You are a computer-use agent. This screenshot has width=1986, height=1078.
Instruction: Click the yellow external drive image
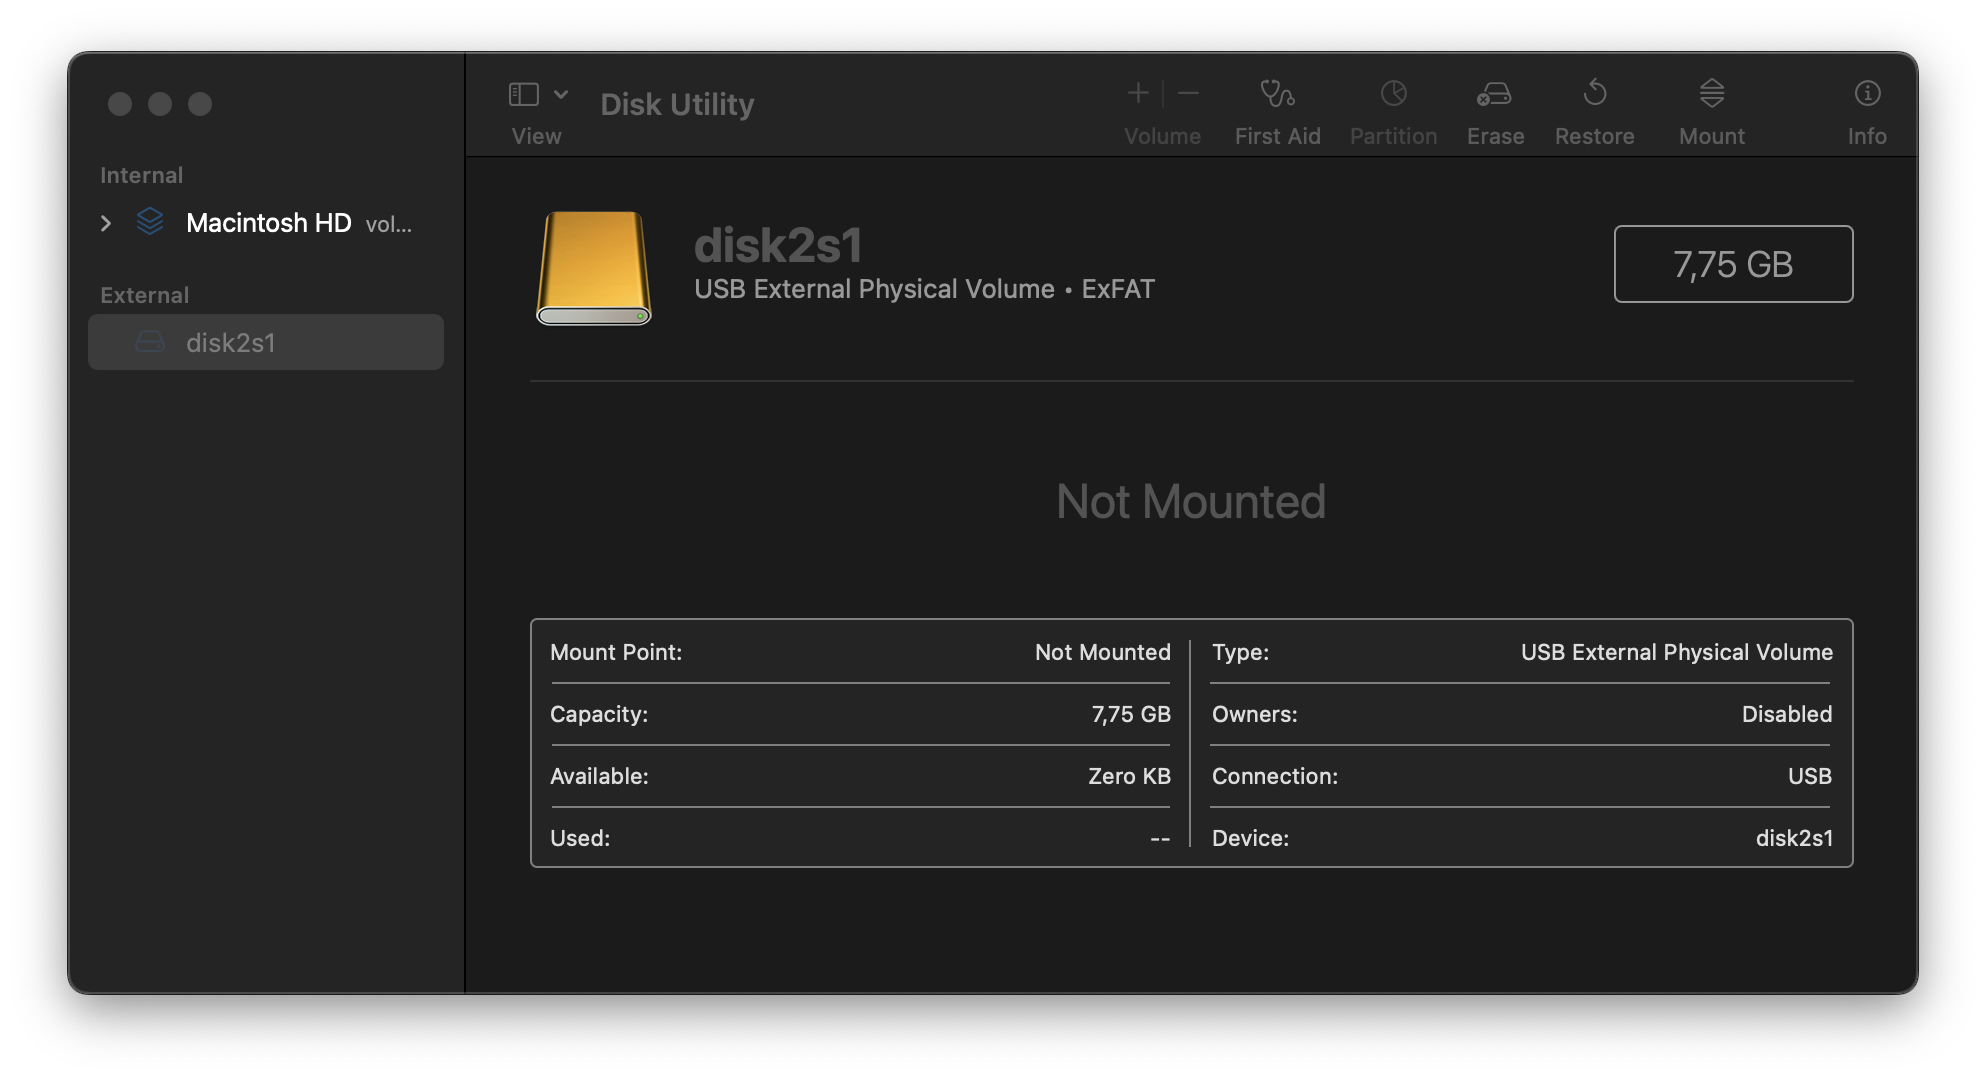[594, 267]
